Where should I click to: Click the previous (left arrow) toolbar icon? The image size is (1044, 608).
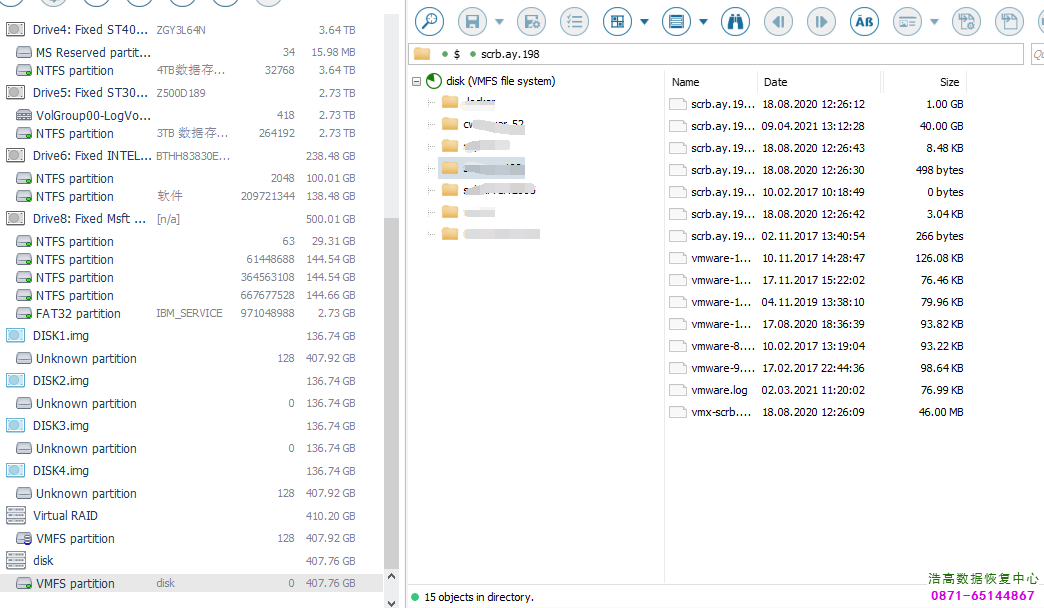coord(778,20)
